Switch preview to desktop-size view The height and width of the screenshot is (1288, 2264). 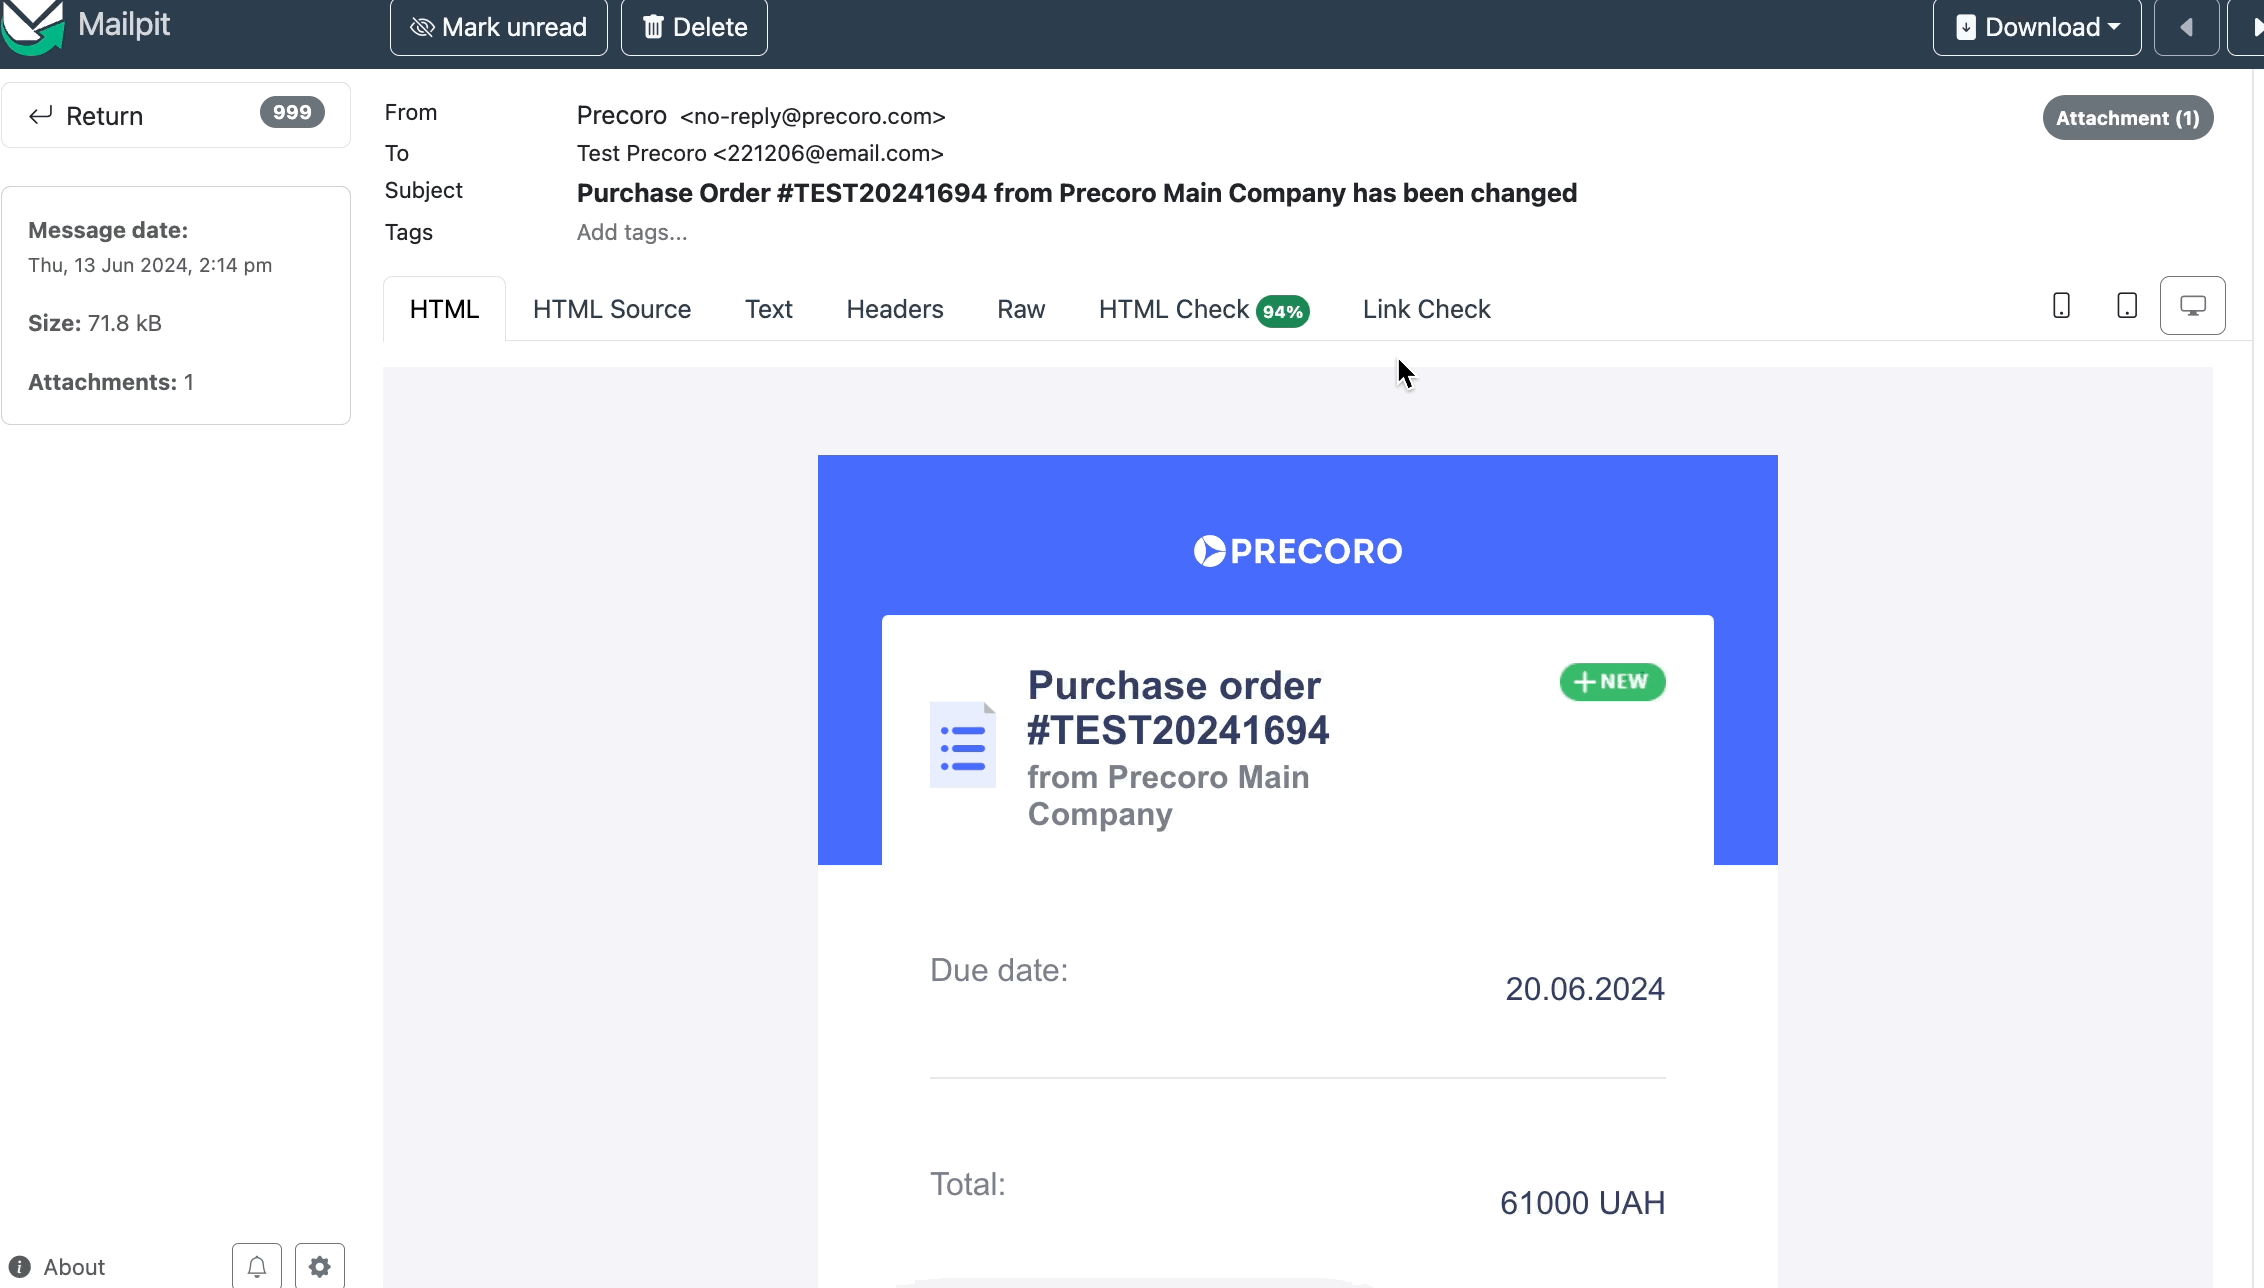(2192, 306)
